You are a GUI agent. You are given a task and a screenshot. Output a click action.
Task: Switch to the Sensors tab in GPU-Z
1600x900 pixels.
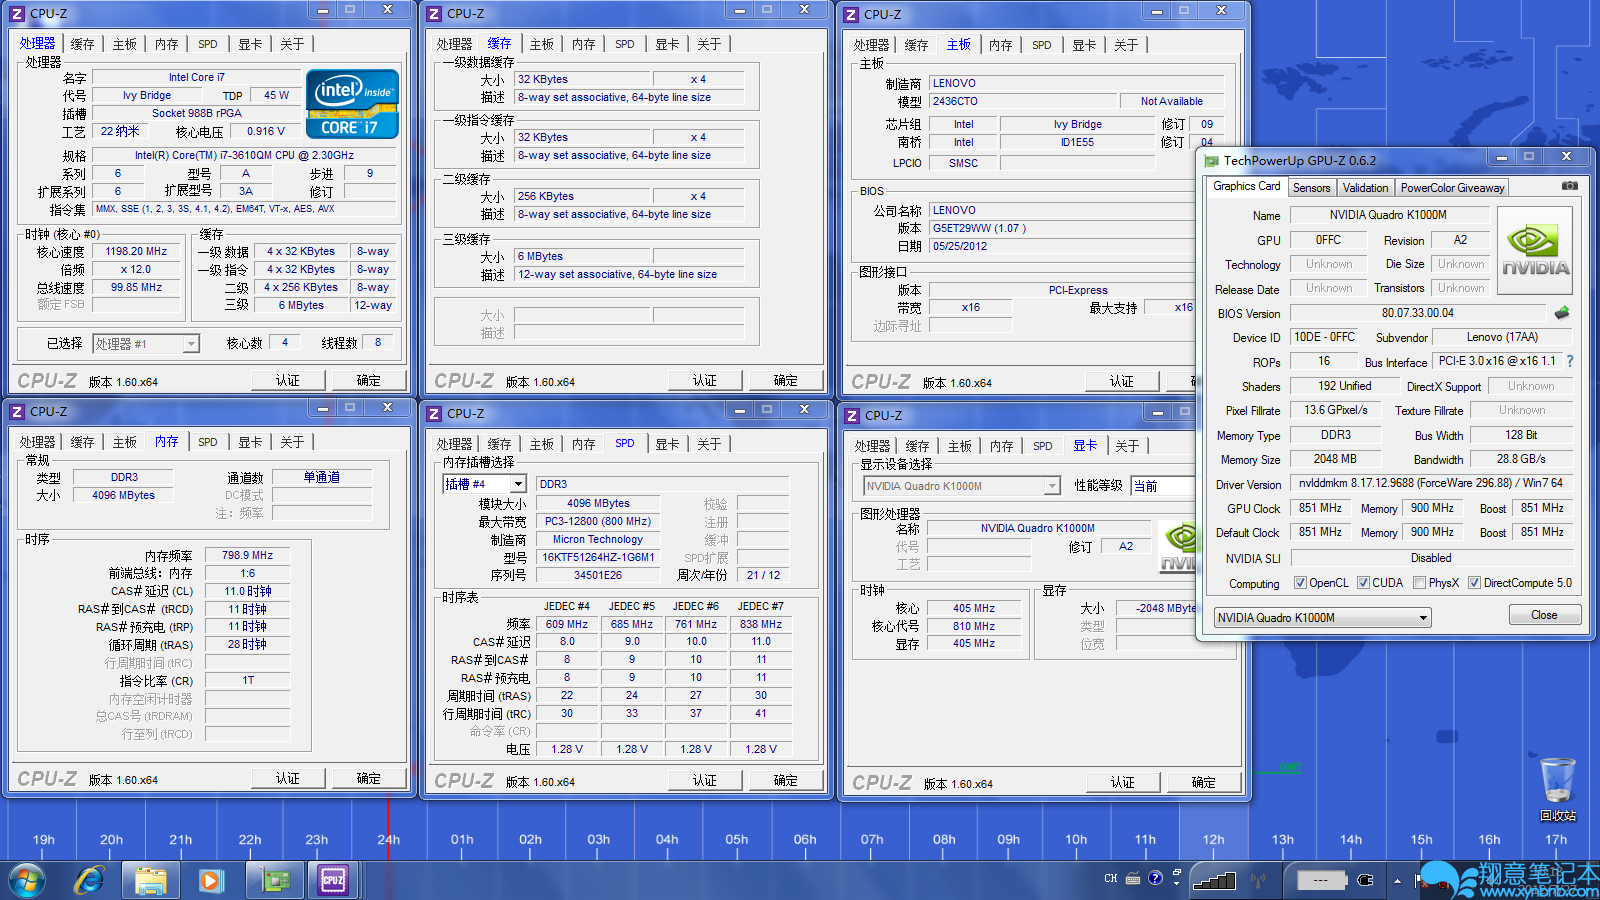coord(1311,188)
